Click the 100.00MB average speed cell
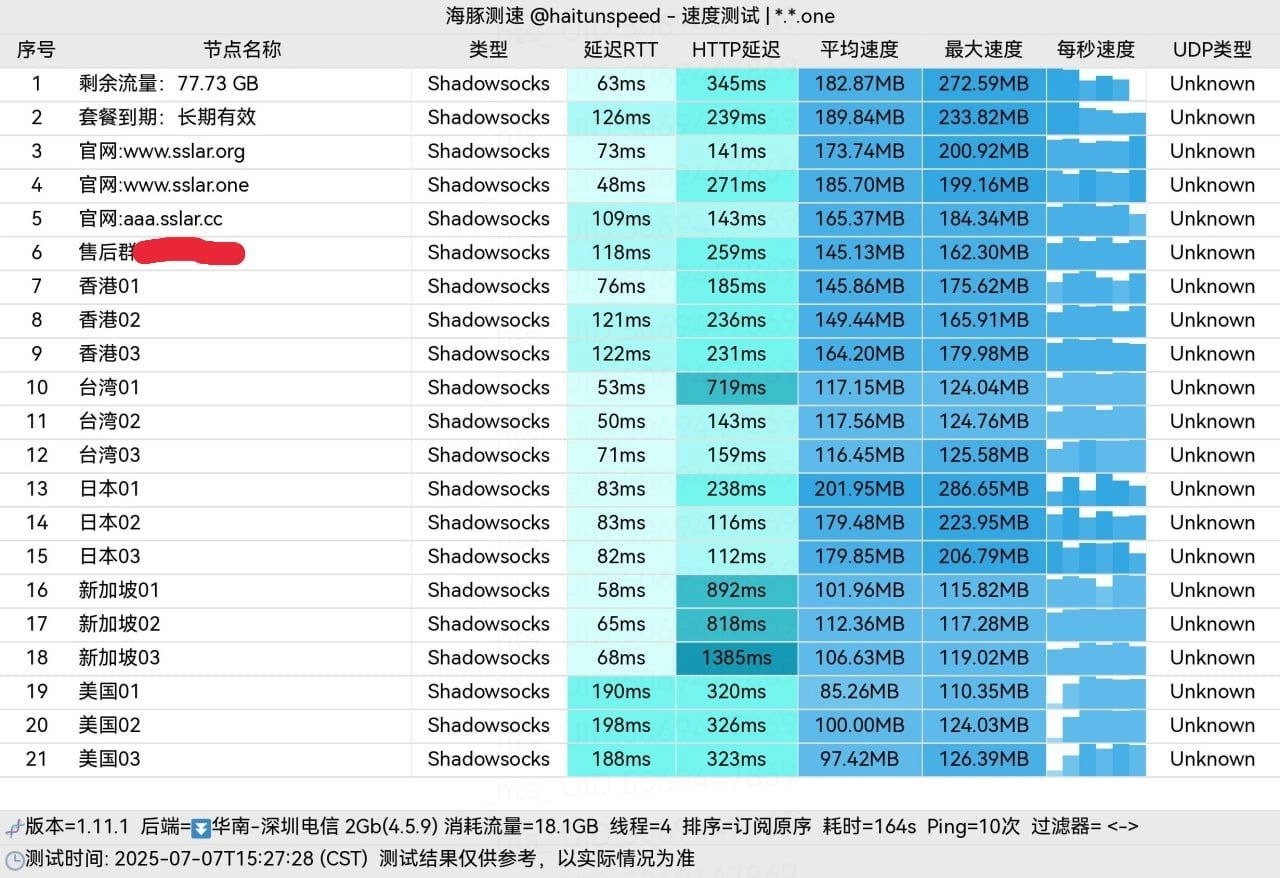The width and height of the screenshot is (1280, 878). pos(860,726)
